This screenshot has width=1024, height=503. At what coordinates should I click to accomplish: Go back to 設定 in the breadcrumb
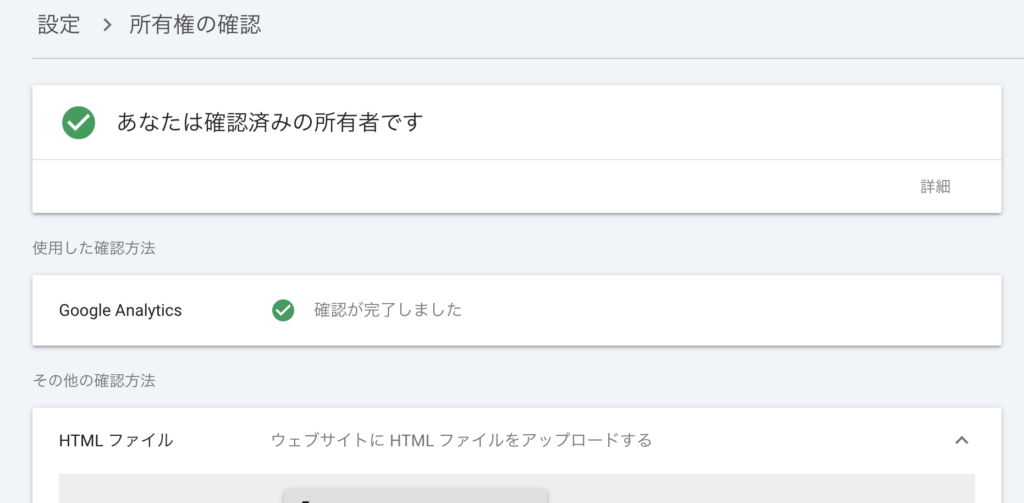pos(59,25)
